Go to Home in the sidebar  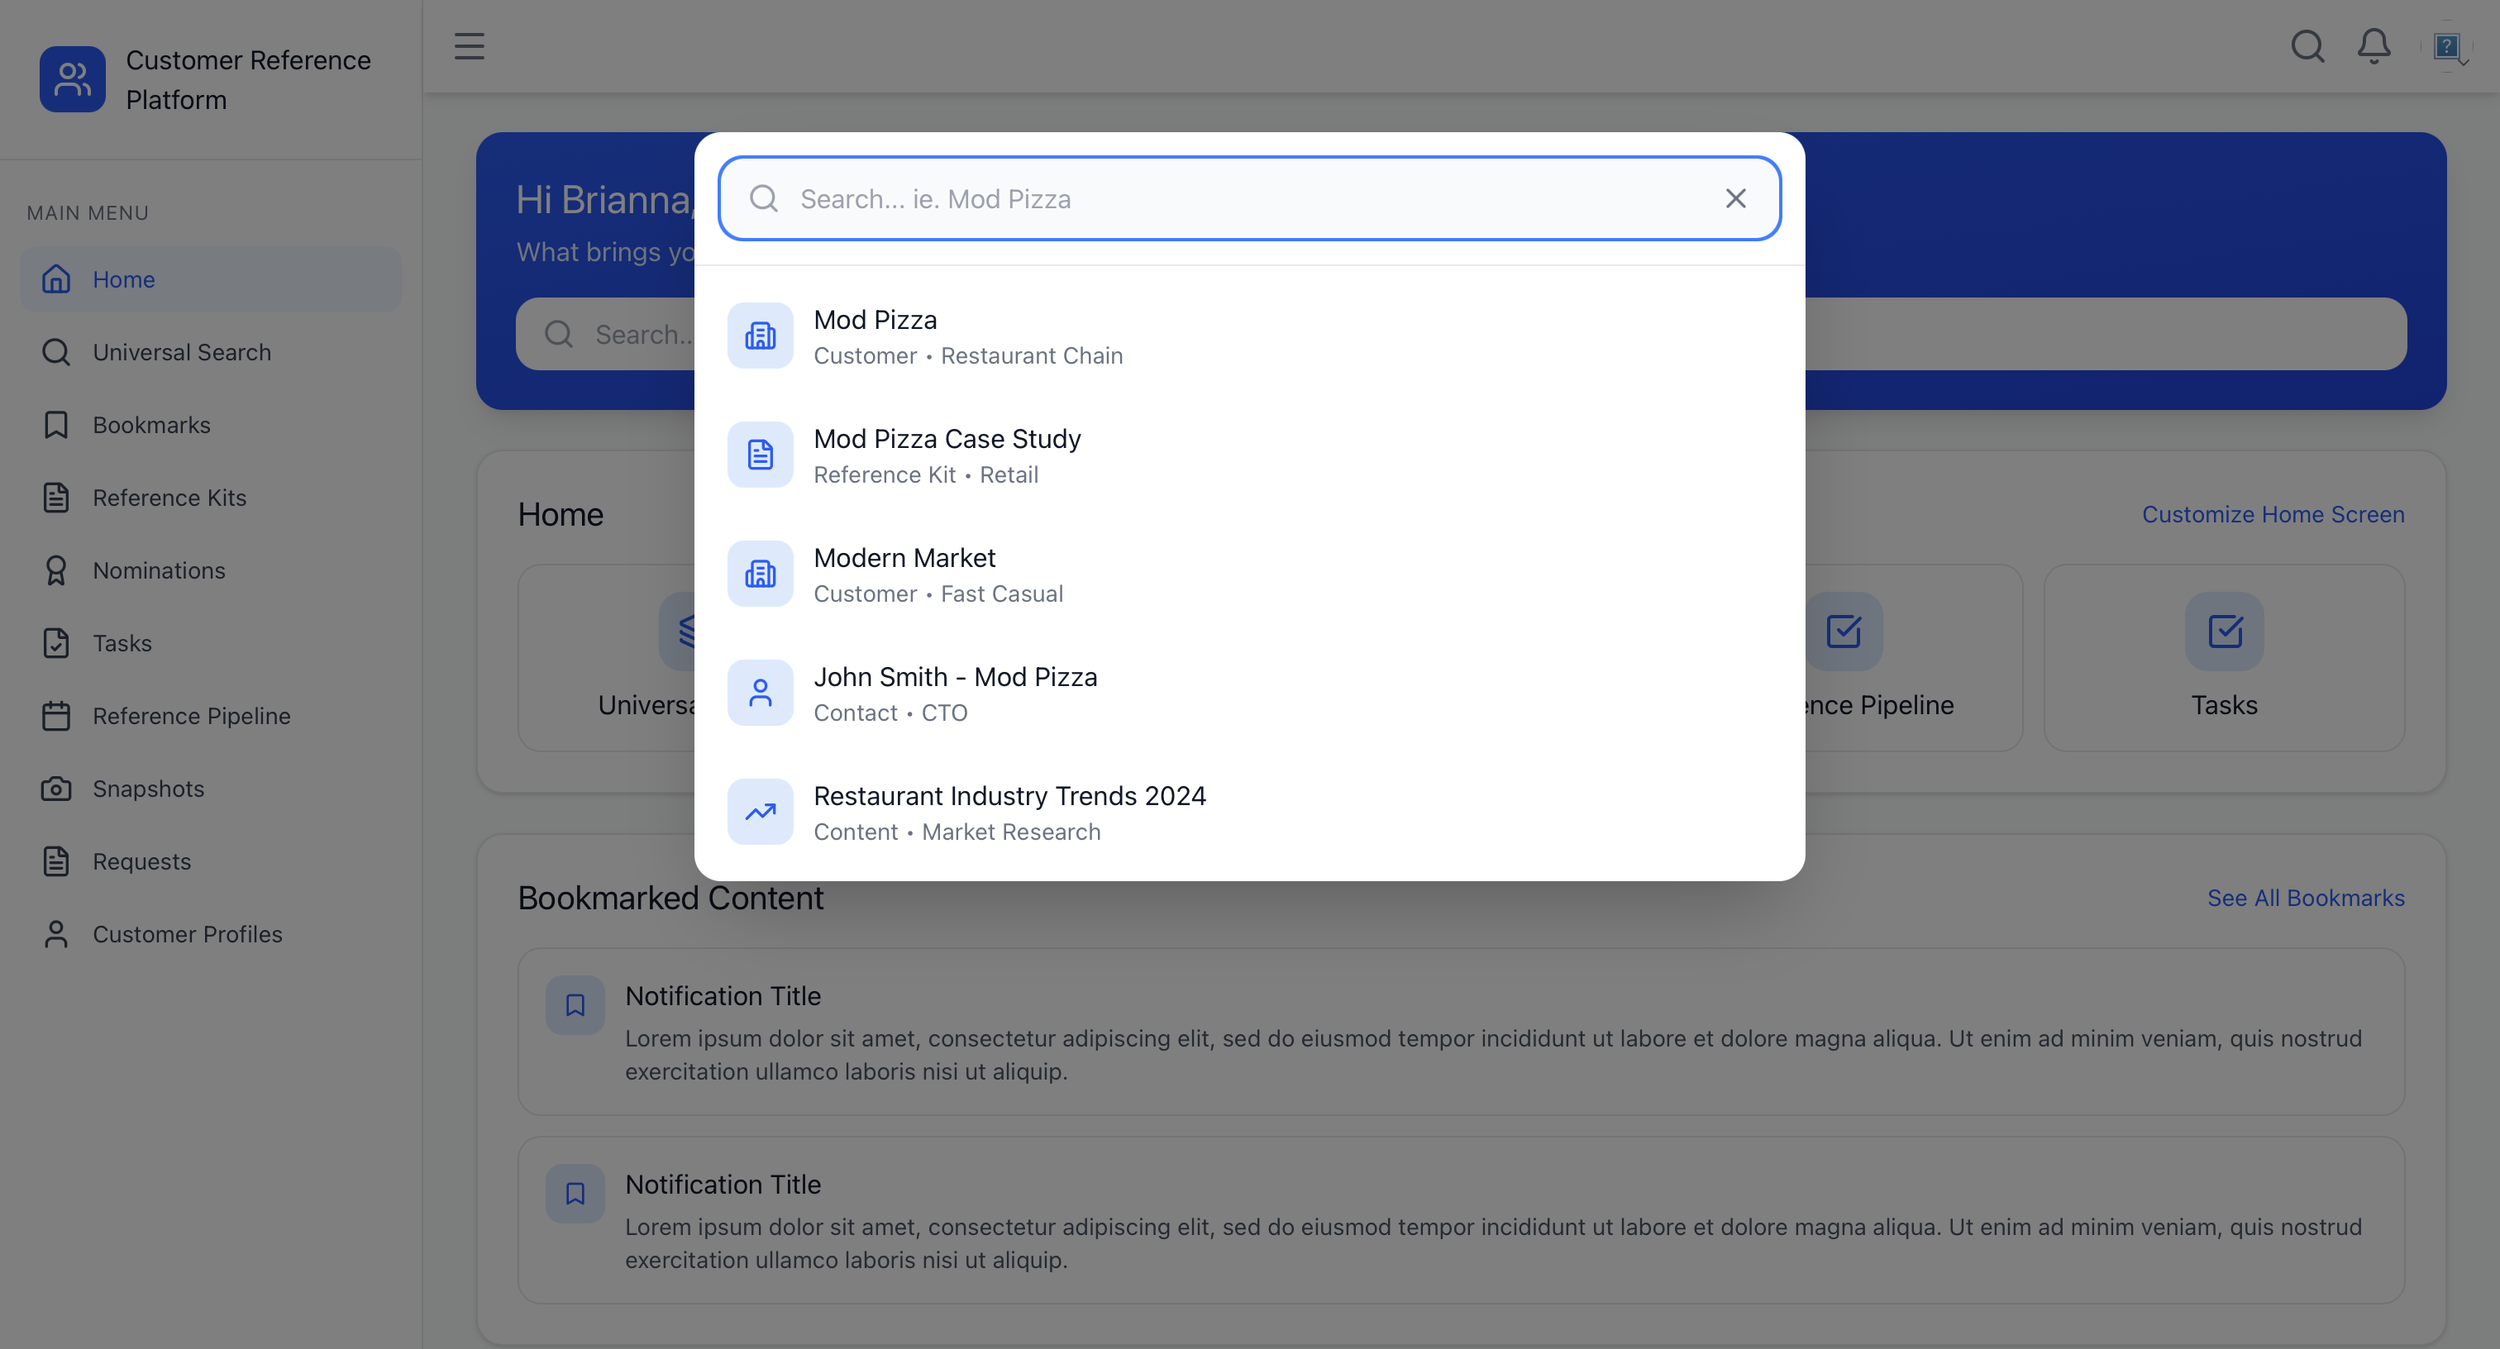tap(210, 279)
